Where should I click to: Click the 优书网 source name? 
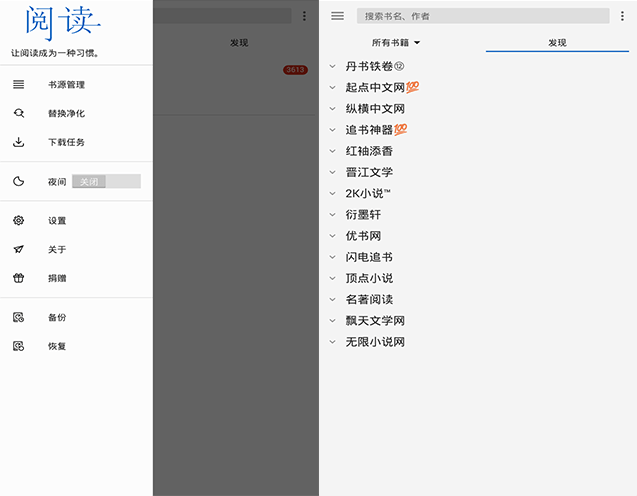[x=363, y=236]
